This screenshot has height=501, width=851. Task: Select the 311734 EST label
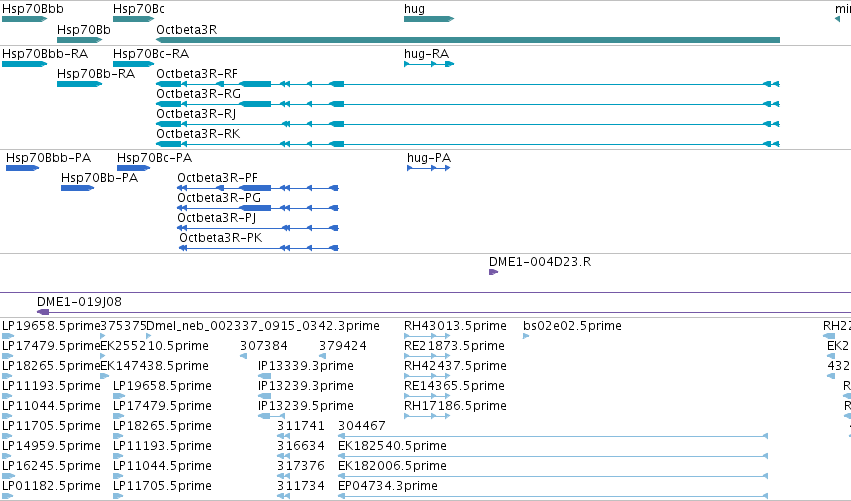click(301, 486)
